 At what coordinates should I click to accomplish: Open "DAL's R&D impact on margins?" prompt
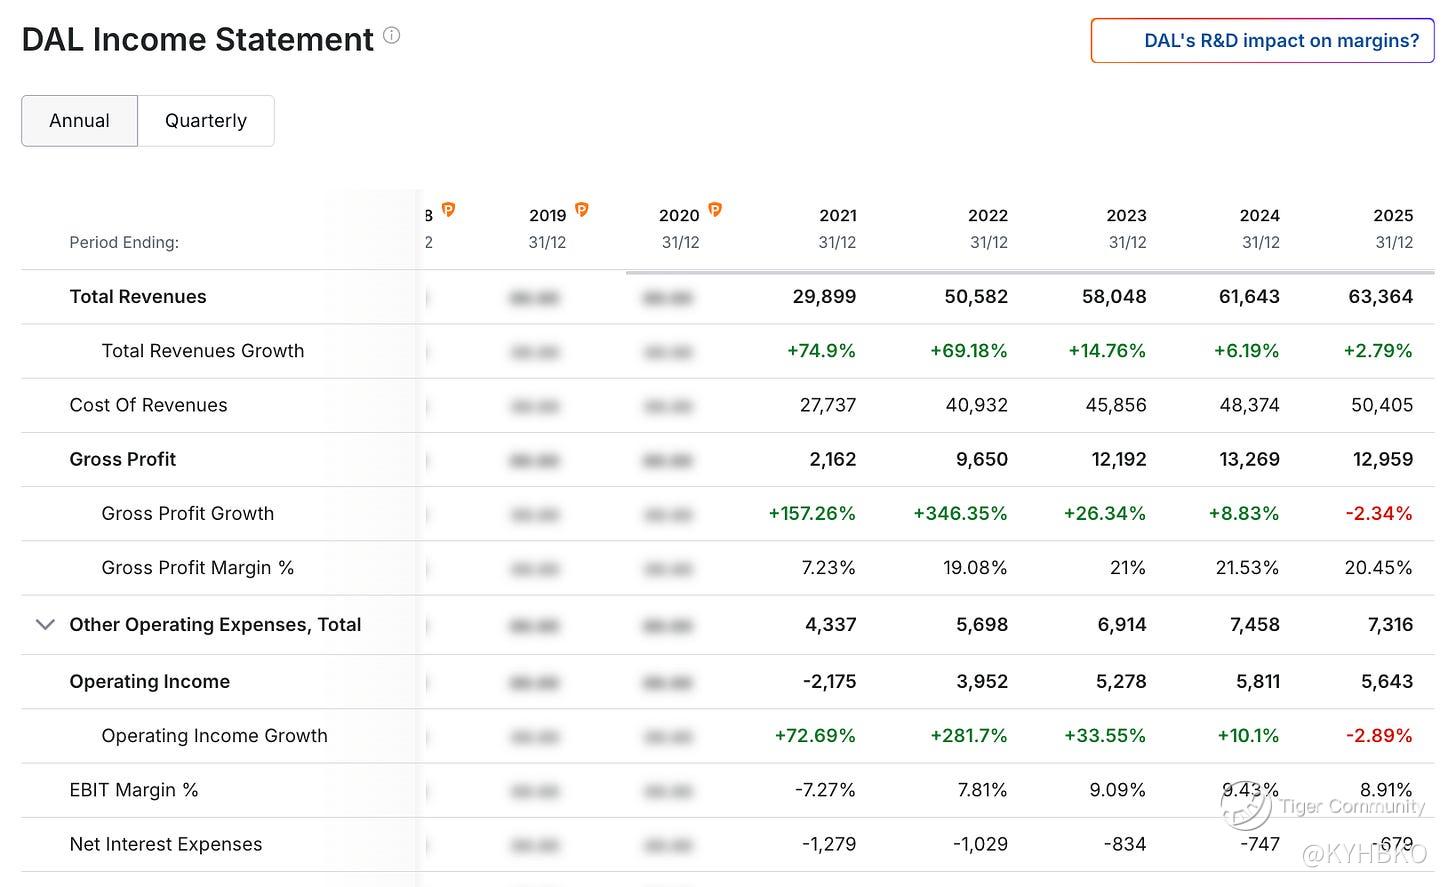tap(1262, 41)
